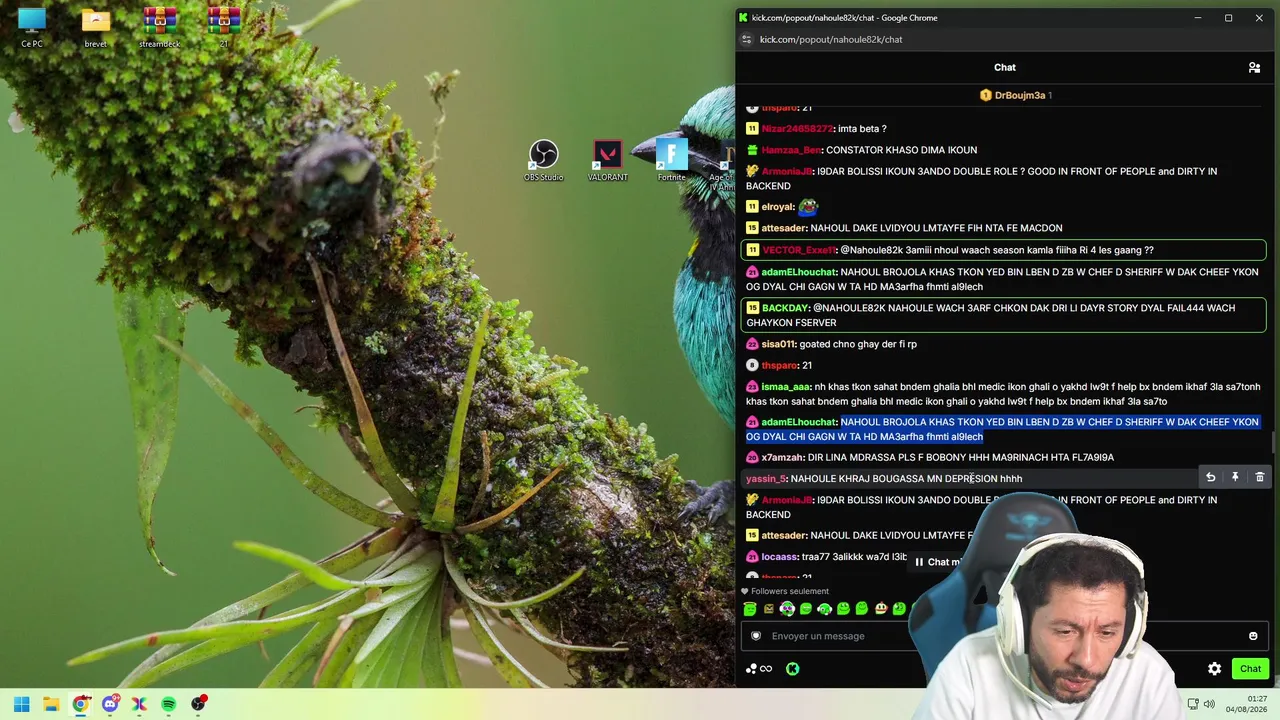The height and width of the screenshot is (720, 1280).
Task: Open locaass user profile
Action: (x=779, y=557)
